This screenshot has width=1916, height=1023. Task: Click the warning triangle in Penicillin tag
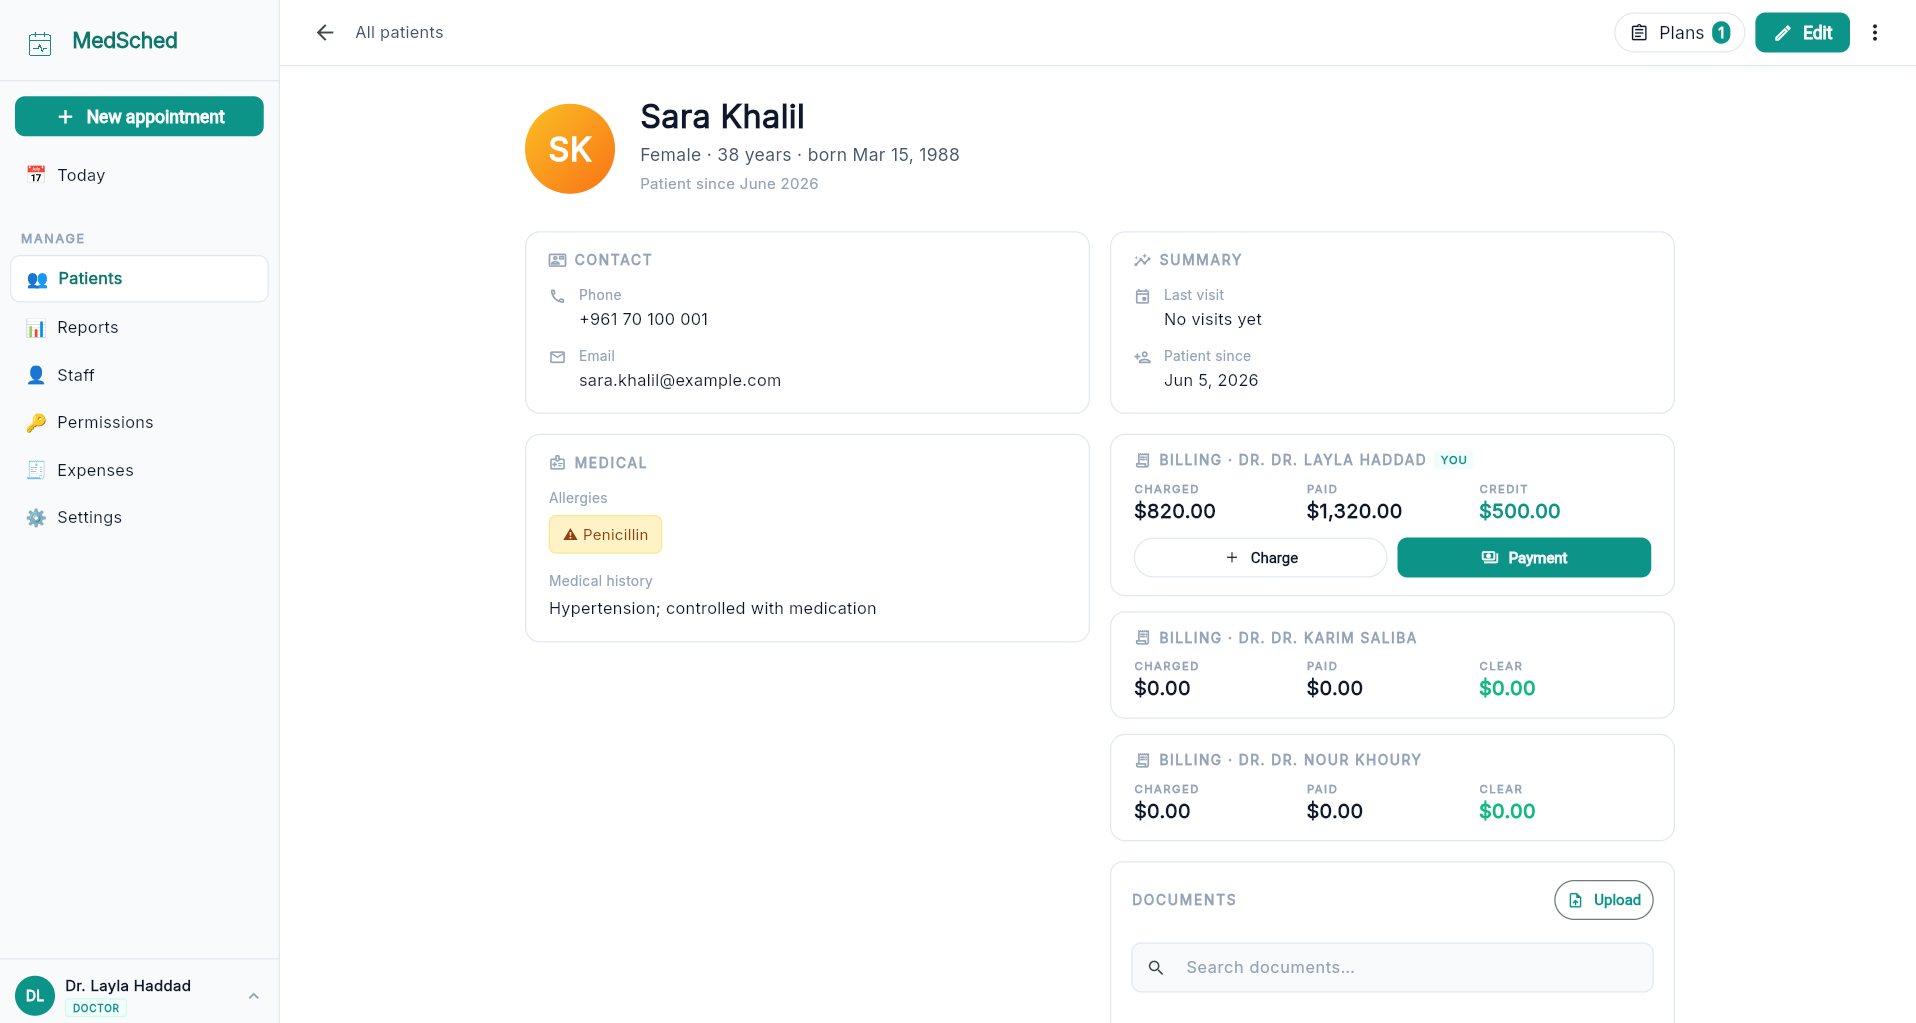[571, 535]
